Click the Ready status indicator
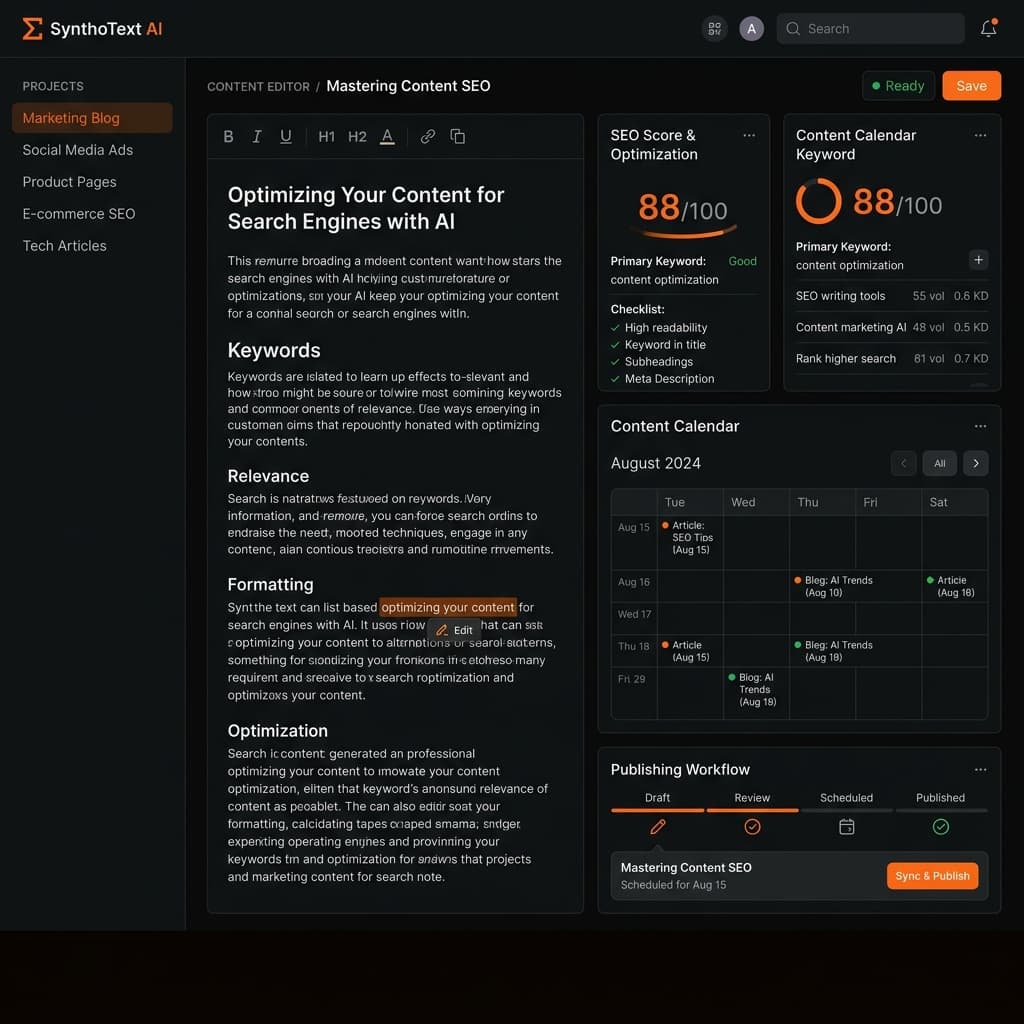The width and height of the screenshot is (1024, 1024). [x=899, y=86]
